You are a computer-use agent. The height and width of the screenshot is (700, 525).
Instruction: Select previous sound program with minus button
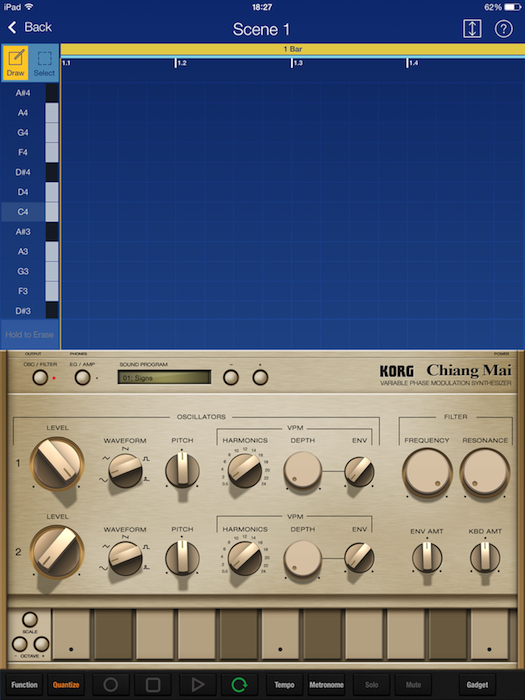231,378
